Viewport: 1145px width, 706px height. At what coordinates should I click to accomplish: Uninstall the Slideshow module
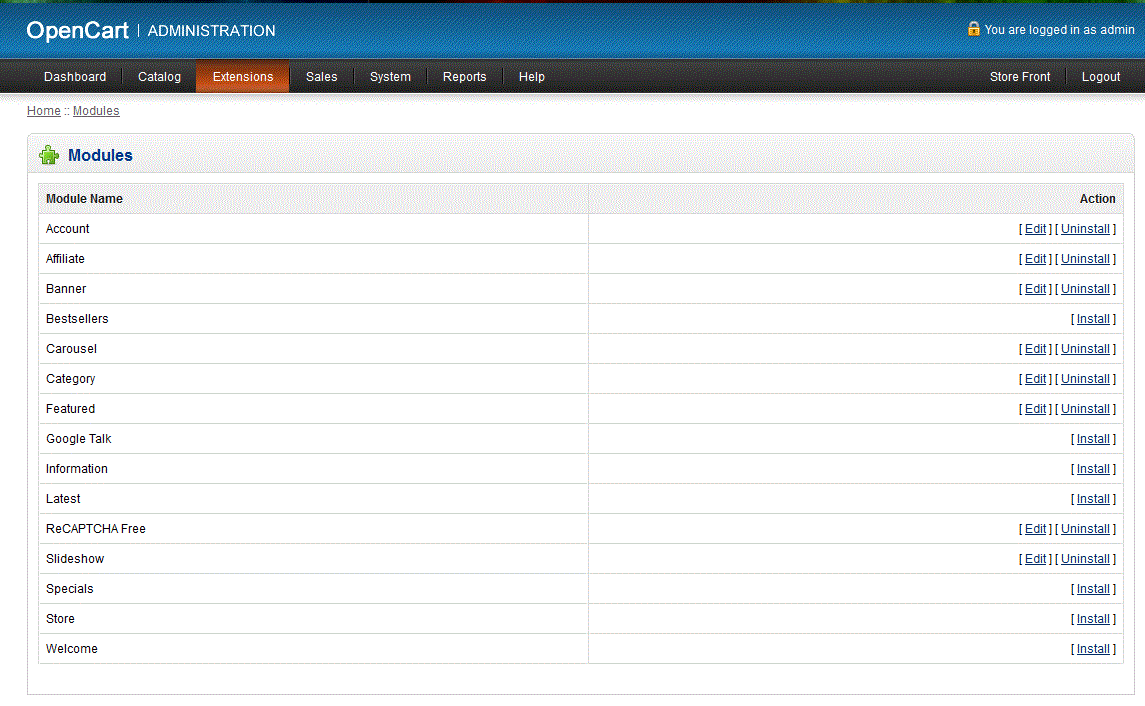(x=1085, y=559)
